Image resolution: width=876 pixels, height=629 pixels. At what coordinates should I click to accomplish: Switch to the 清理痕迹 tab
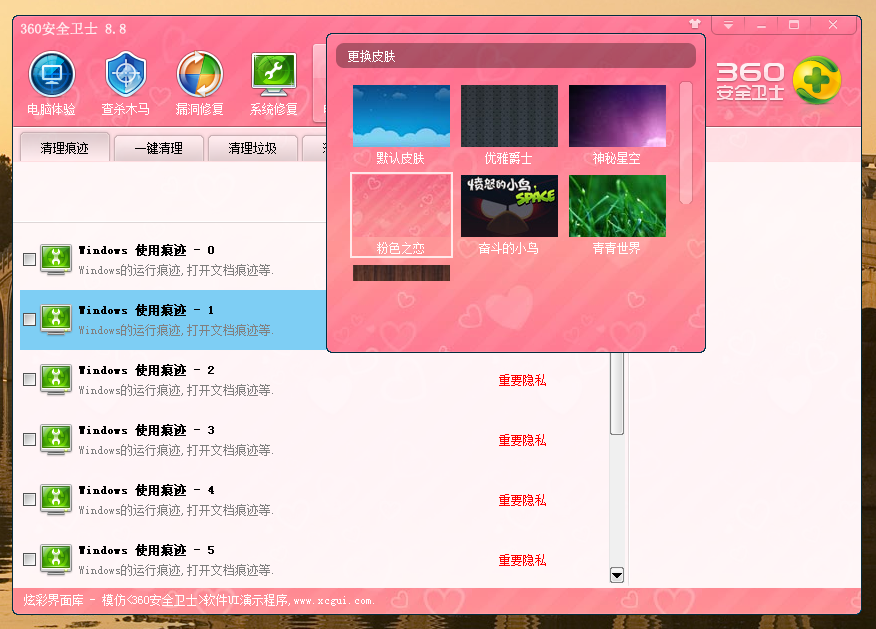65,148
